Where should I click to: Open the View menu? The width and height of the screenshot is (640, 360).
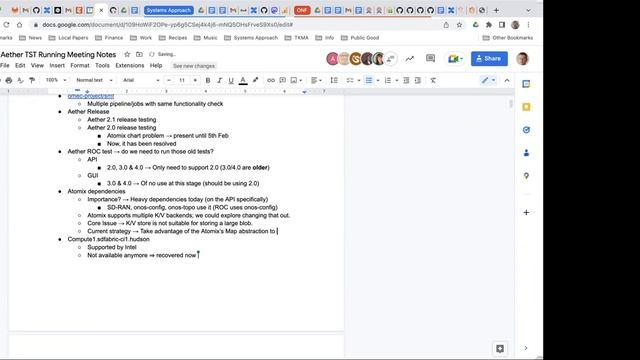(37, 65)
